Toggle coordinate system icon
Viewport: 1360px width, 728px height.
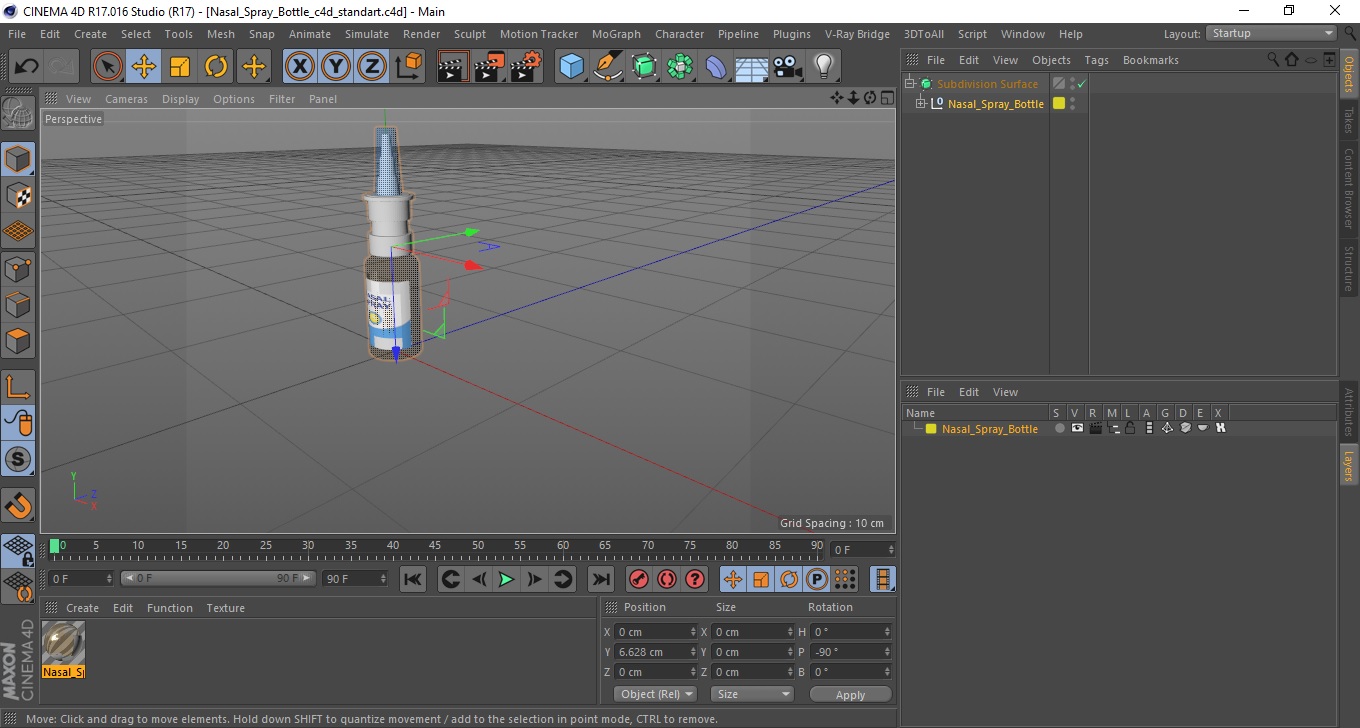click(409, 67)
